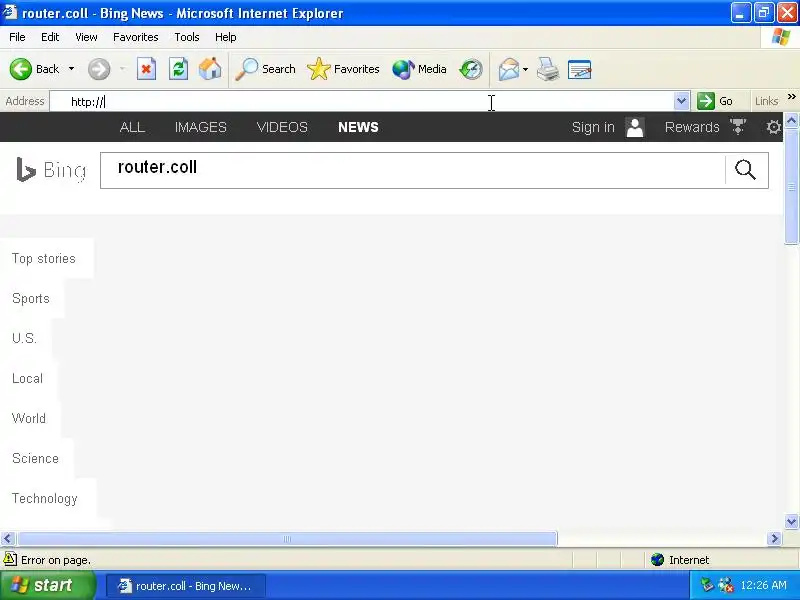Click the Mail envelope icon
800x600 pixels.
tap(509, 69)
